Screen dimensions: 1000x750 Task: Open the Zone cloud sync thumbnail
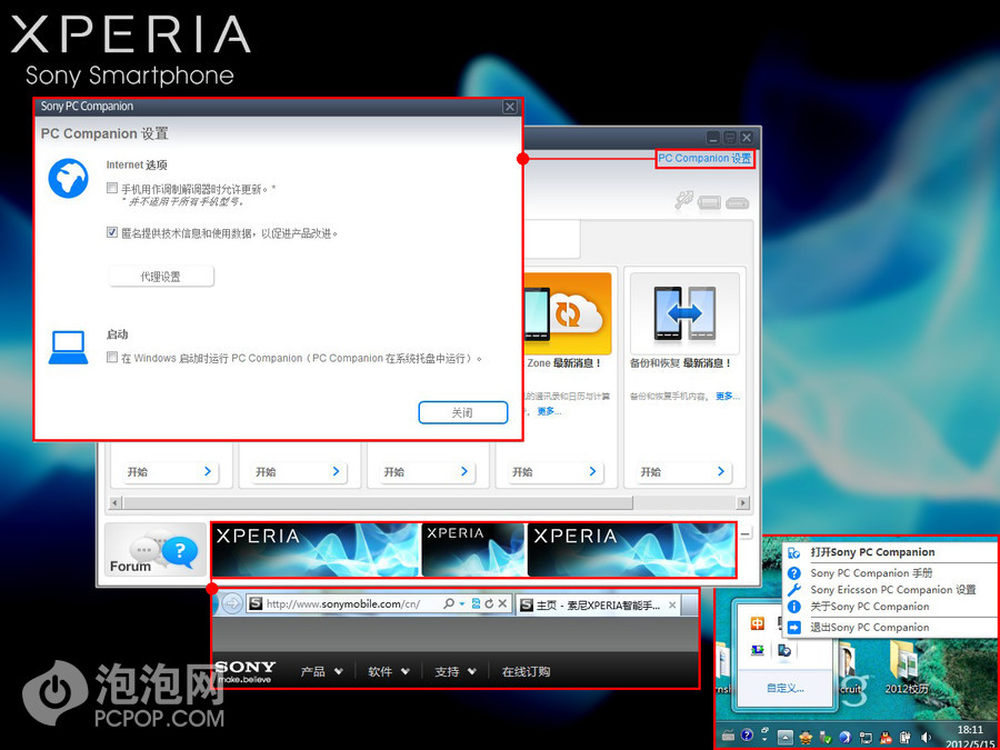pos(567,314)
